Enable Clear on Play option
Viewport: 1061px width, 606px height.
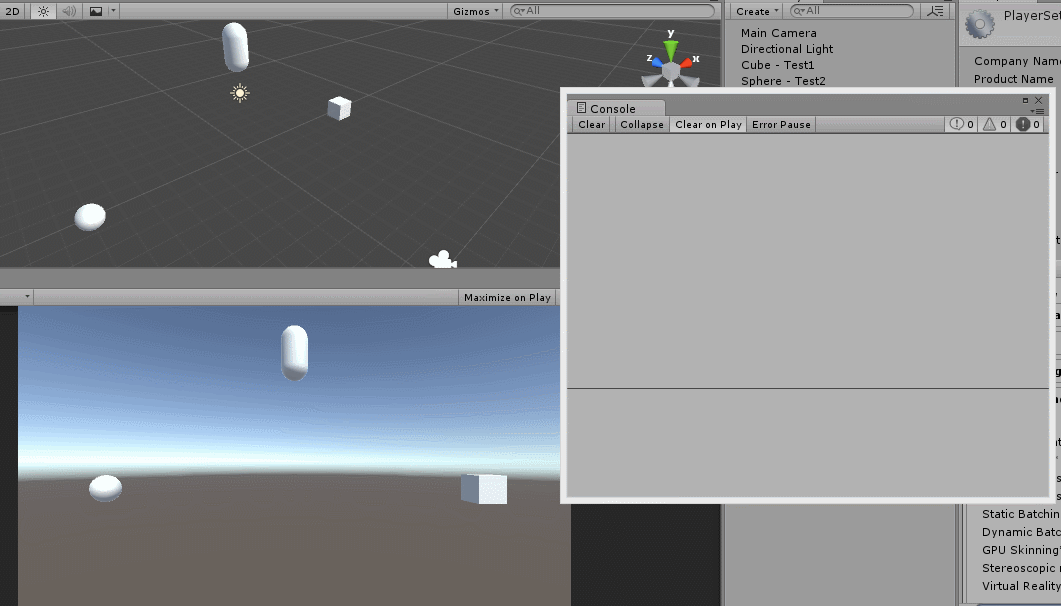pos(707,124)
